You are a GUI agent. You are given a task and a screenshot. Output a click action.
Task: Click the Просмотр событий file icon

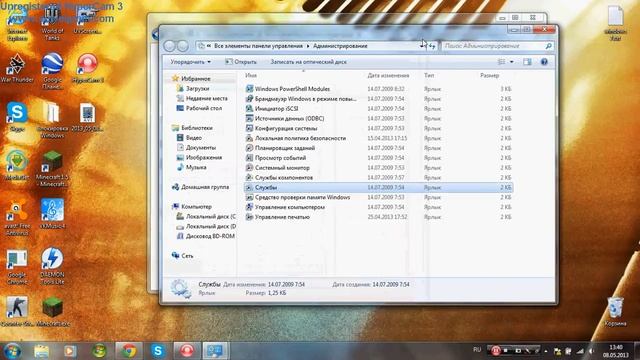pos(249,158)
